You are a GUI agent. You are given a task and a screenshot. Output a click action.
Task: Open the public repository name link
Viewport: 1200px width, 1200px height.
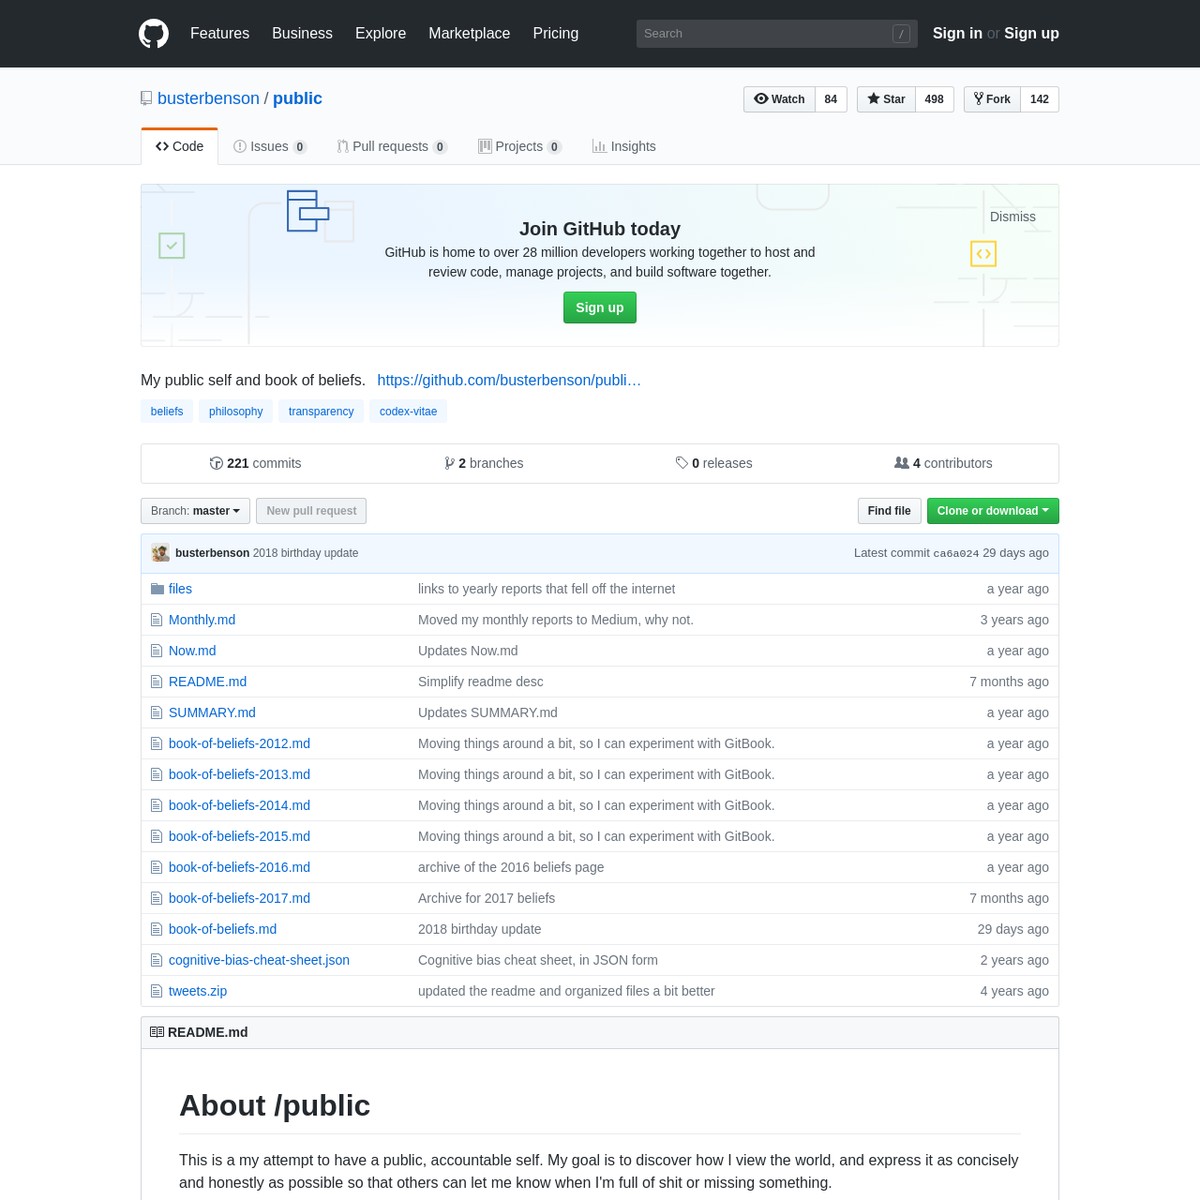[x=297, y=98]
